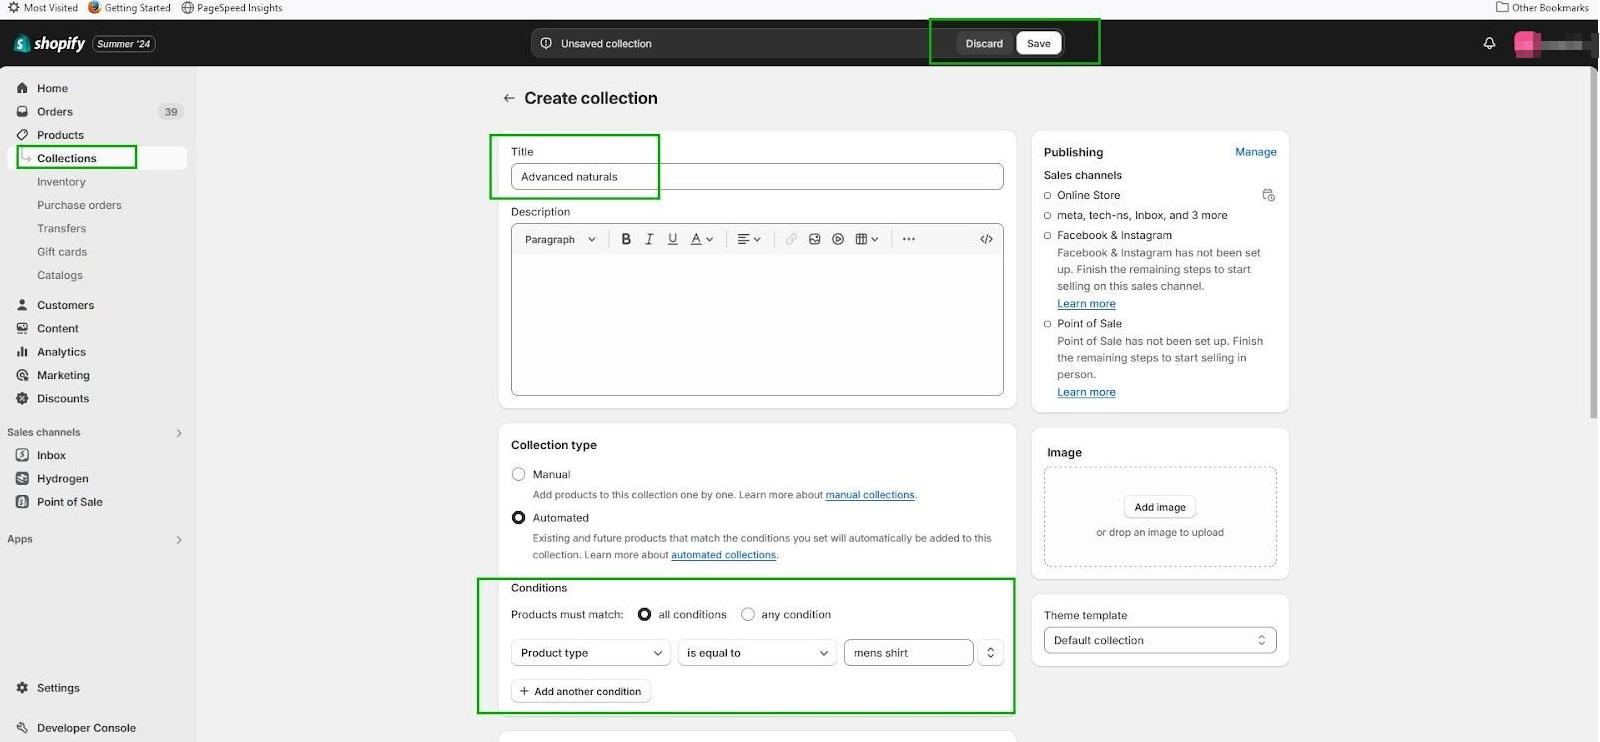The width and height of the screenshot is (1600, 742).
Task: Open the insert table icon menu
Action: coord(866,239)
